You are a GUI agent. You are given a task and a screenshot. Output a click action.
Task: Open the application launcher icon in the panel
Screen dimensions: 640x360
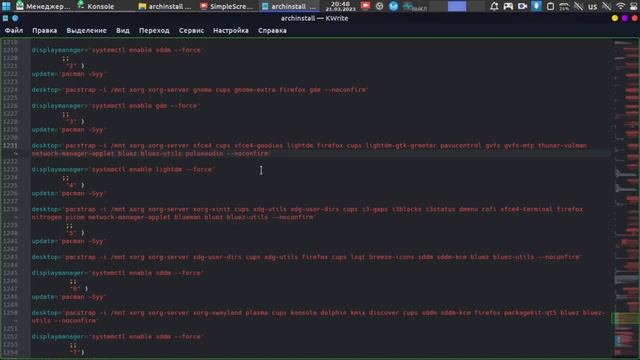tap(6, 6)
